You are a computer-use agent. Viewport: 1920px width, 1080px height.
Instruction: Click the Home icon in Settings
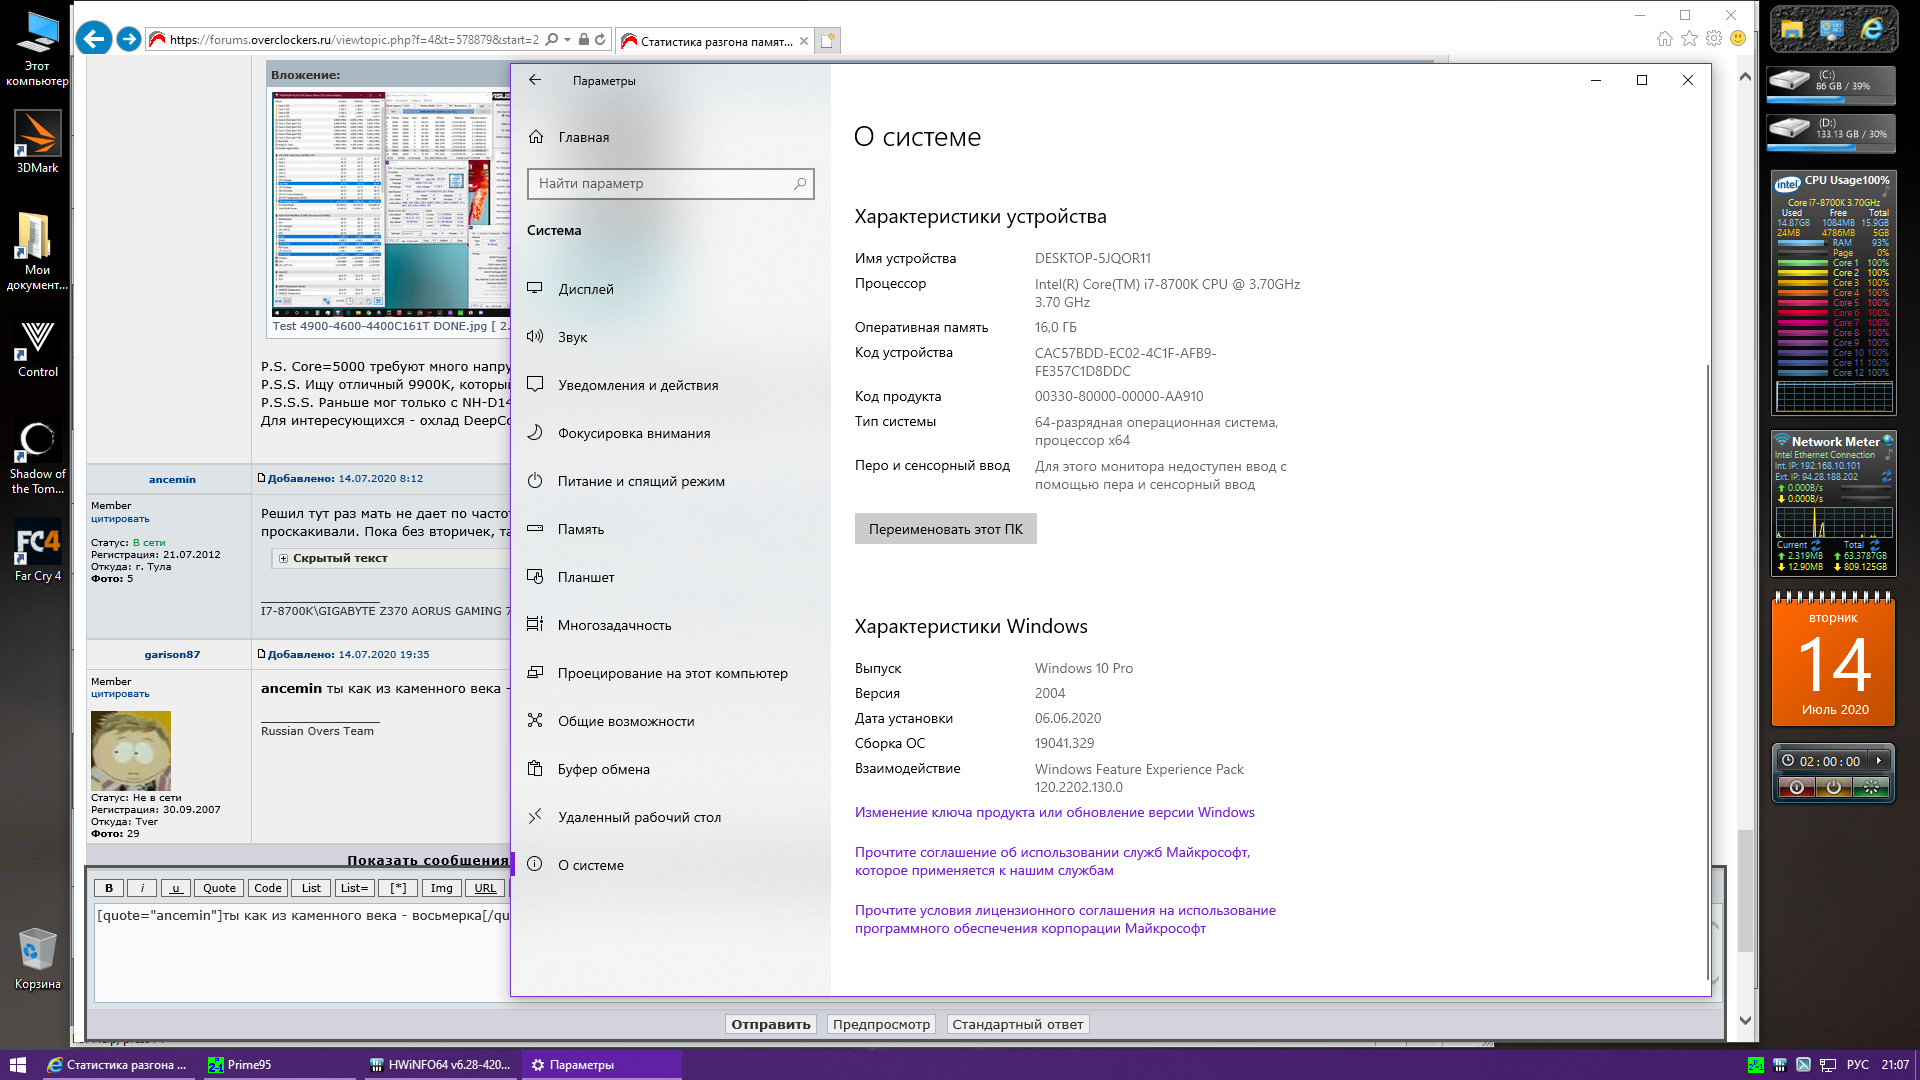[x=536, y=137]
